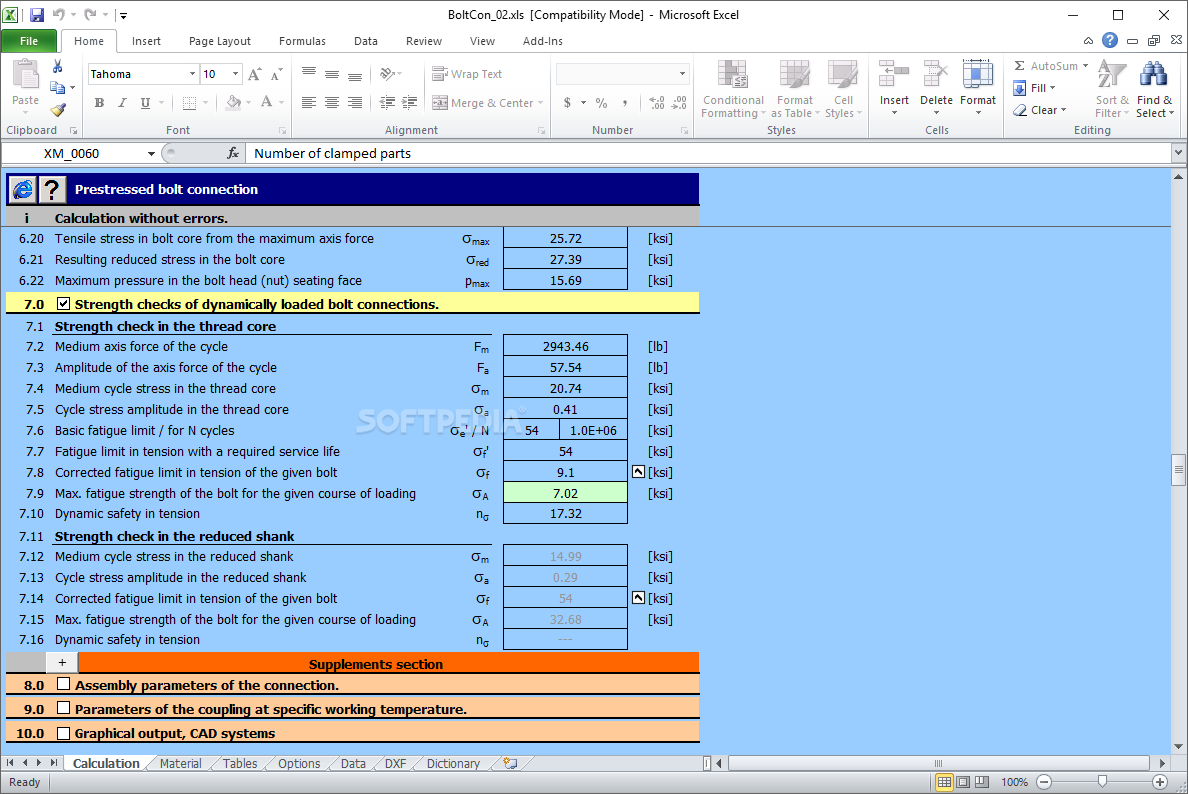Check Graphical output, CAD systems box
1188x794 pixels.
[x=64, y=733]
